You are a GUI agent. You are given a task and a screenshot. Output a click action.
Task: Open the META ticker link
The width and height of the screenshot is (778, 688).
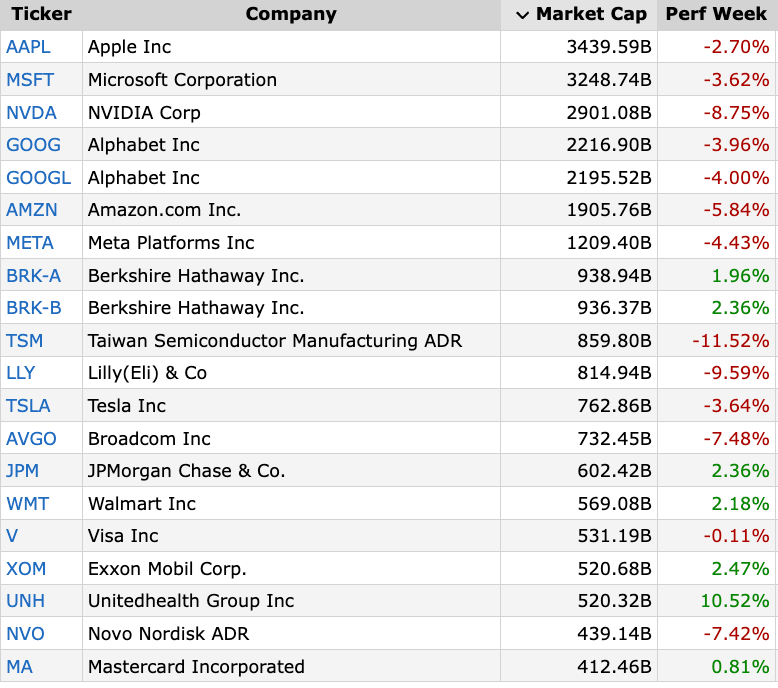(30, 243)
